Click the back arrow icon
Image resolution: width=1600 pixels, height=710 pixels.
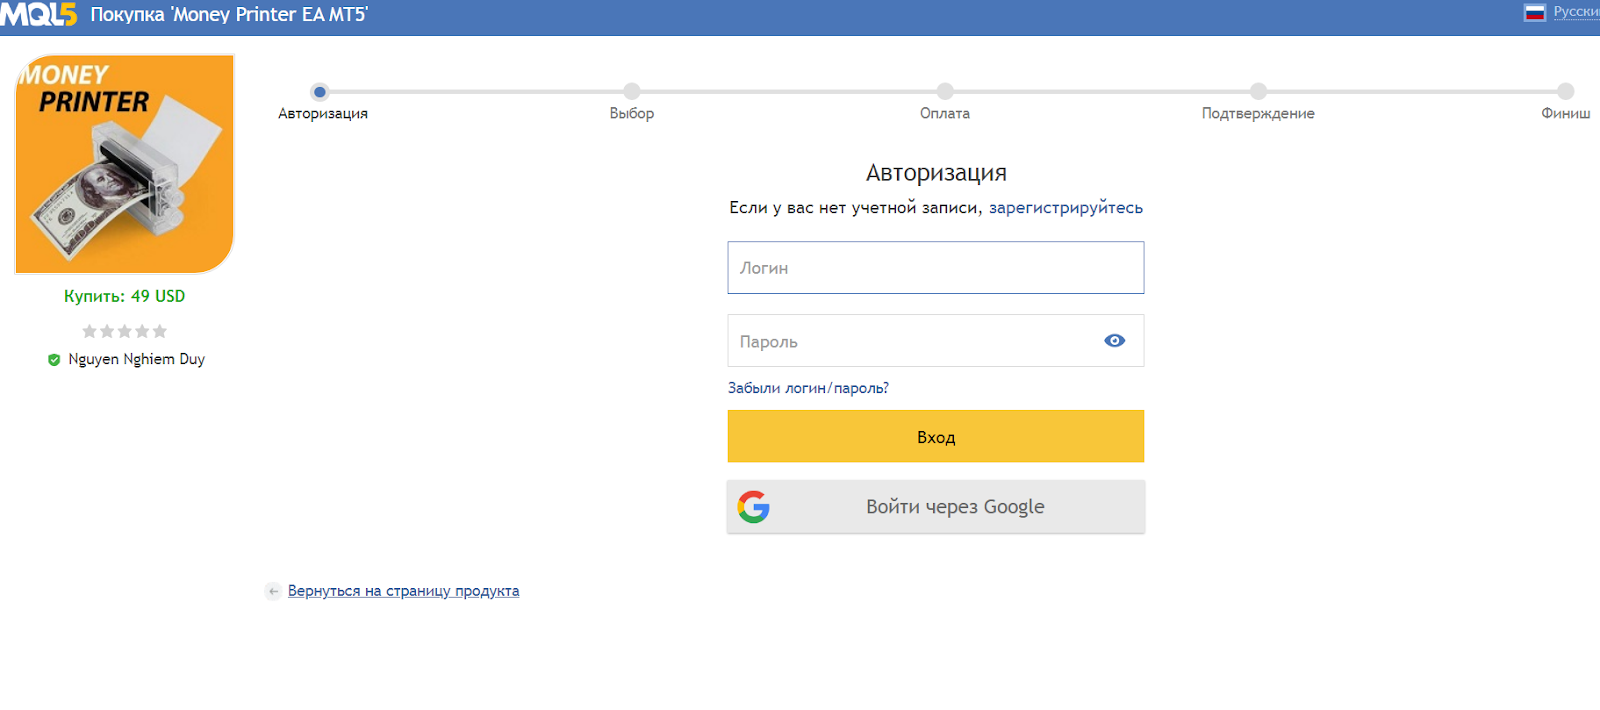[273, 591]
